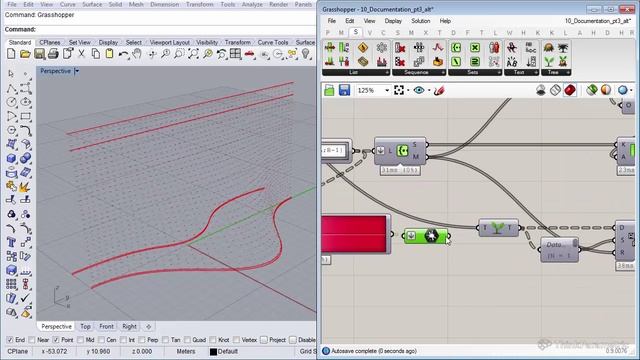The image size is (640, 360).
Task: Toggle the Near osnap checkbox
Action: [32, 340]
